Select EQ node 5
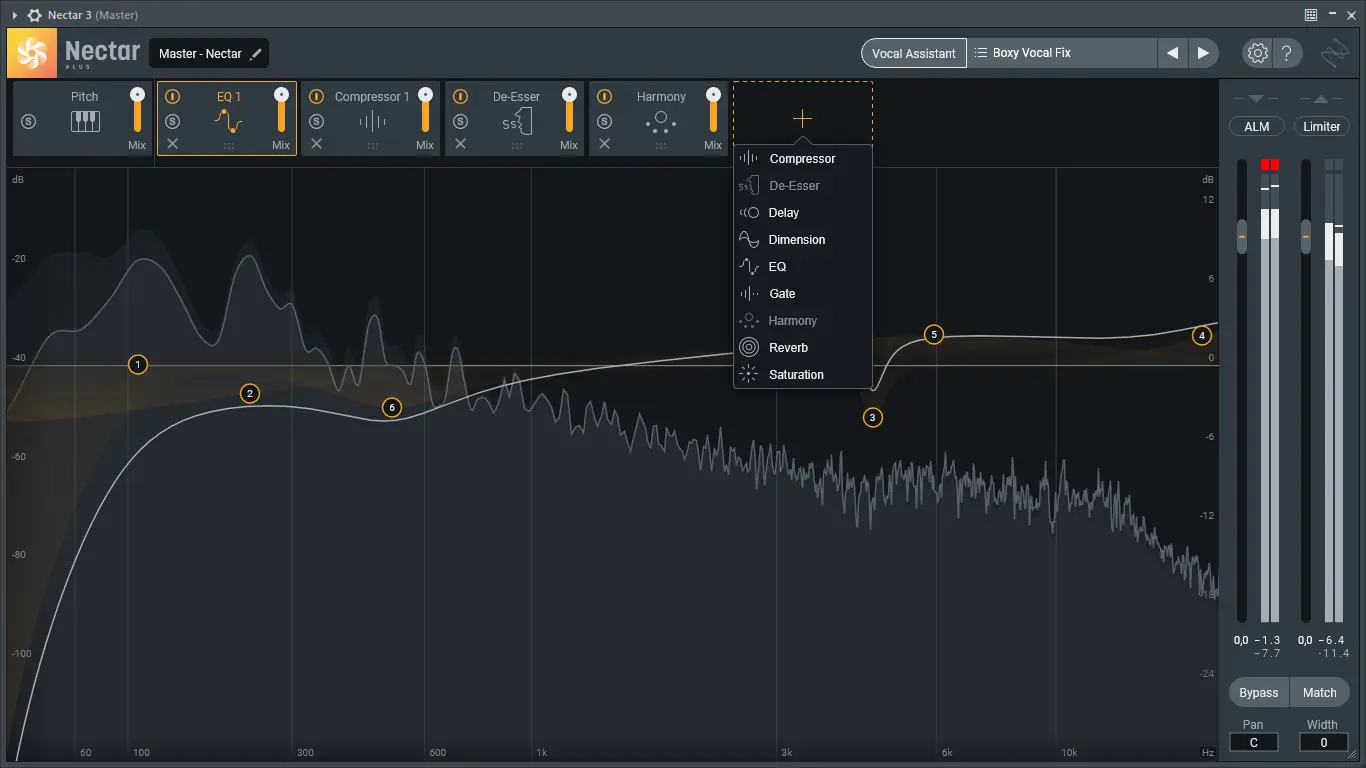This screenshot has width=1366, height=768. [x=934, y=334]
